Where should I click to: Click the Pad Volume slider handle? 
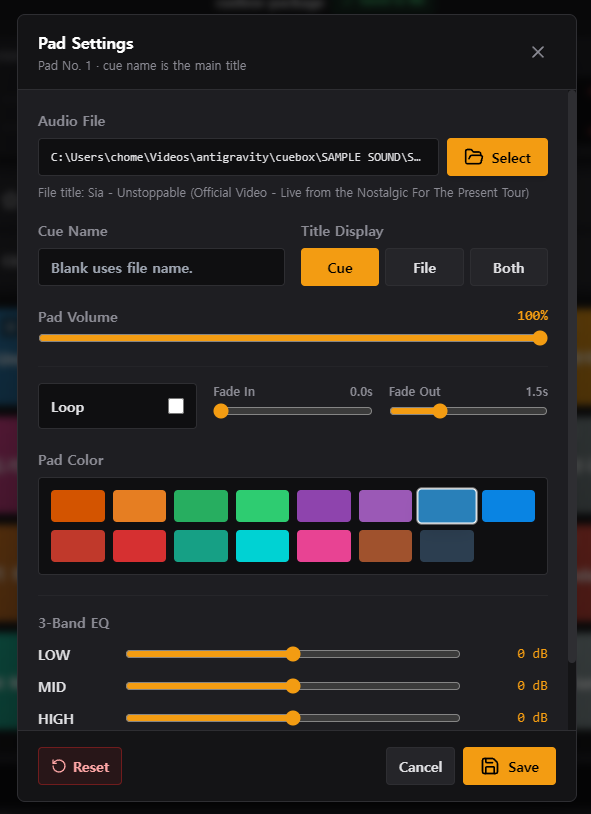[540, 338]
